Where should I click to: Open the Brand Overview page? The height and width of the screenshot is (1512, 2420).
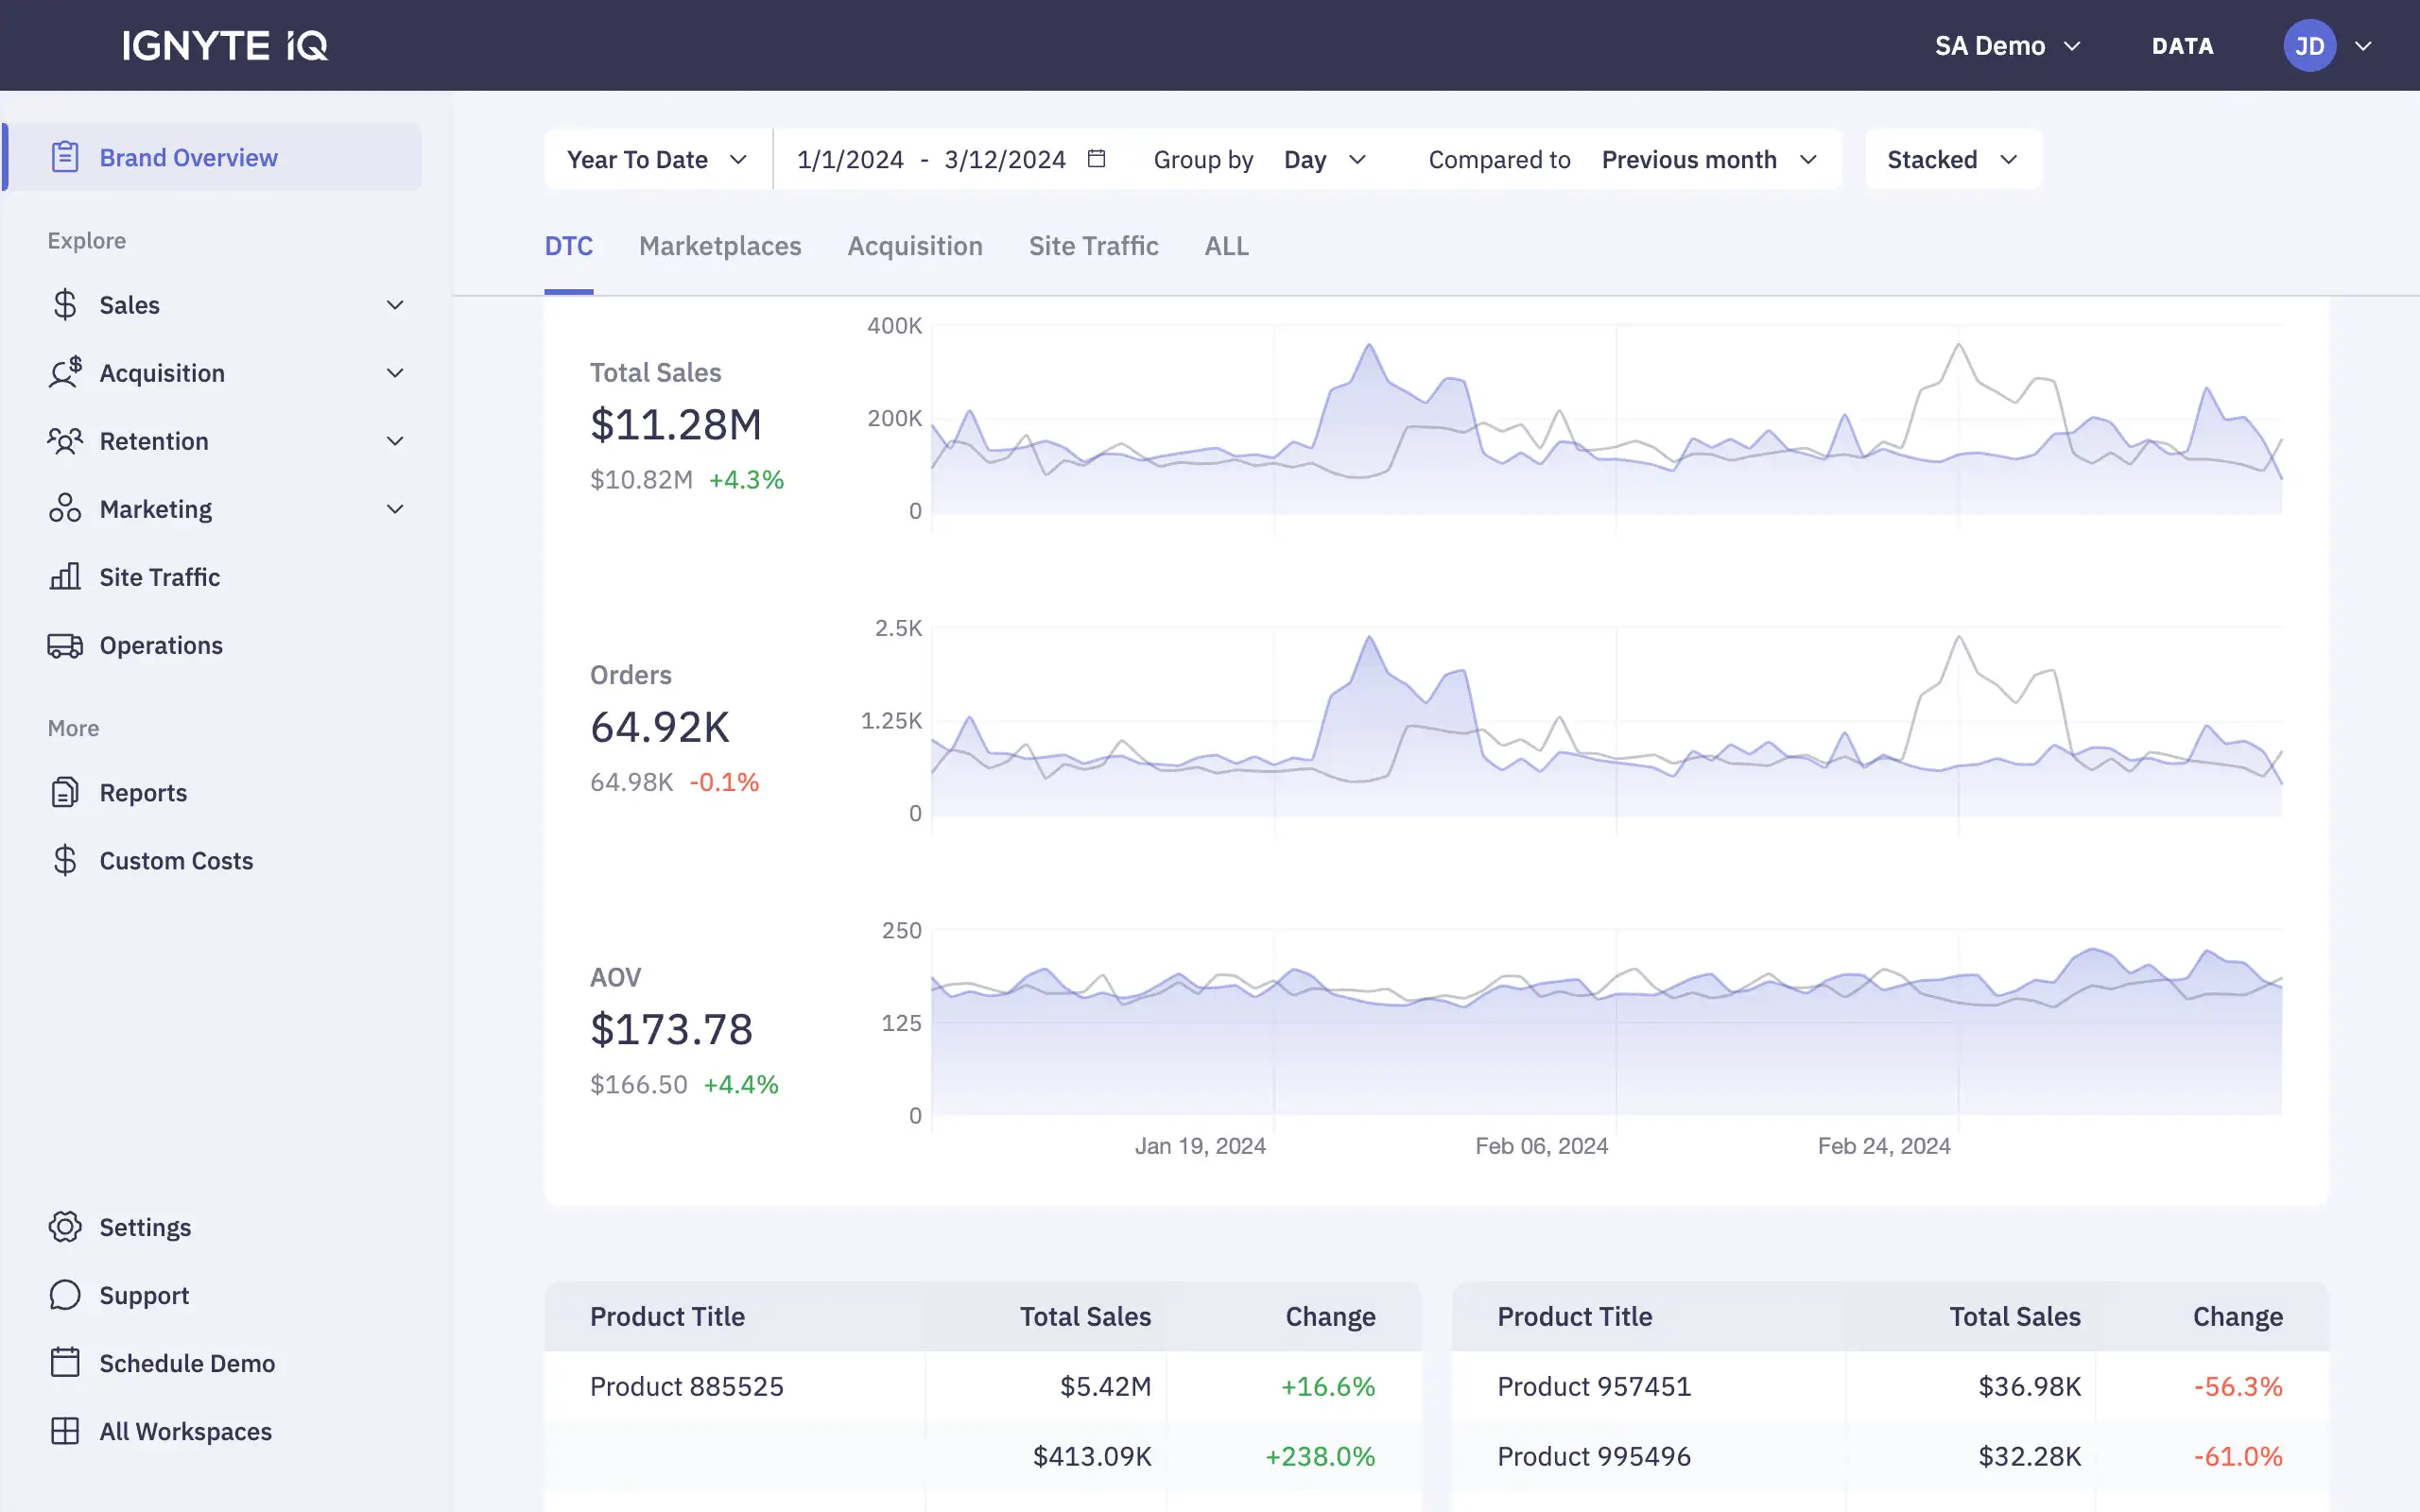213,157
